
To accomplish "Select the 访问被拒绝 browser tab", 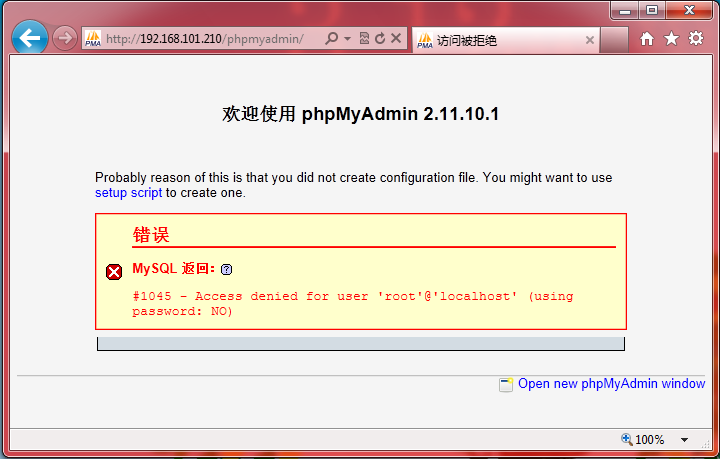I will pos(506,40).
